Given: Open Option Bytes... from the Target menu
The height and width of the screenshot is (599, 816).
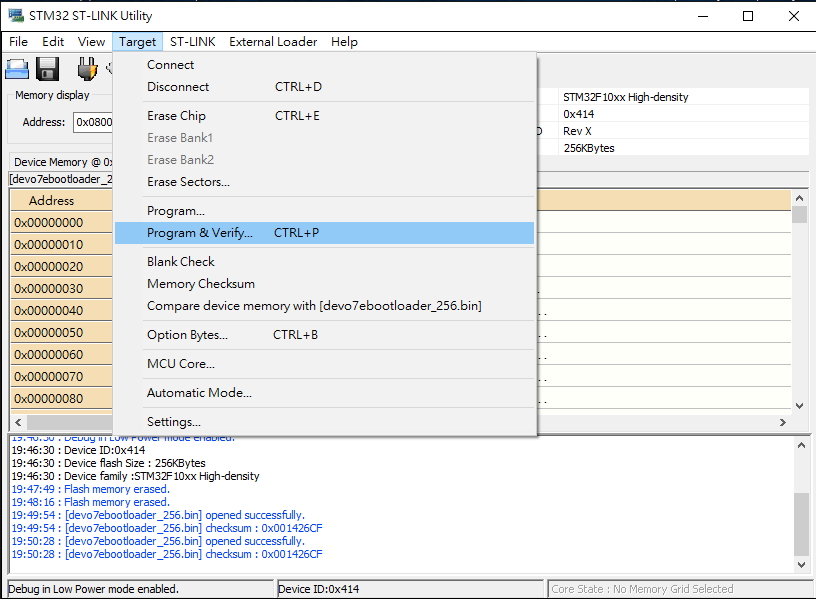Looking at the screenshot, I should point(324,335).
